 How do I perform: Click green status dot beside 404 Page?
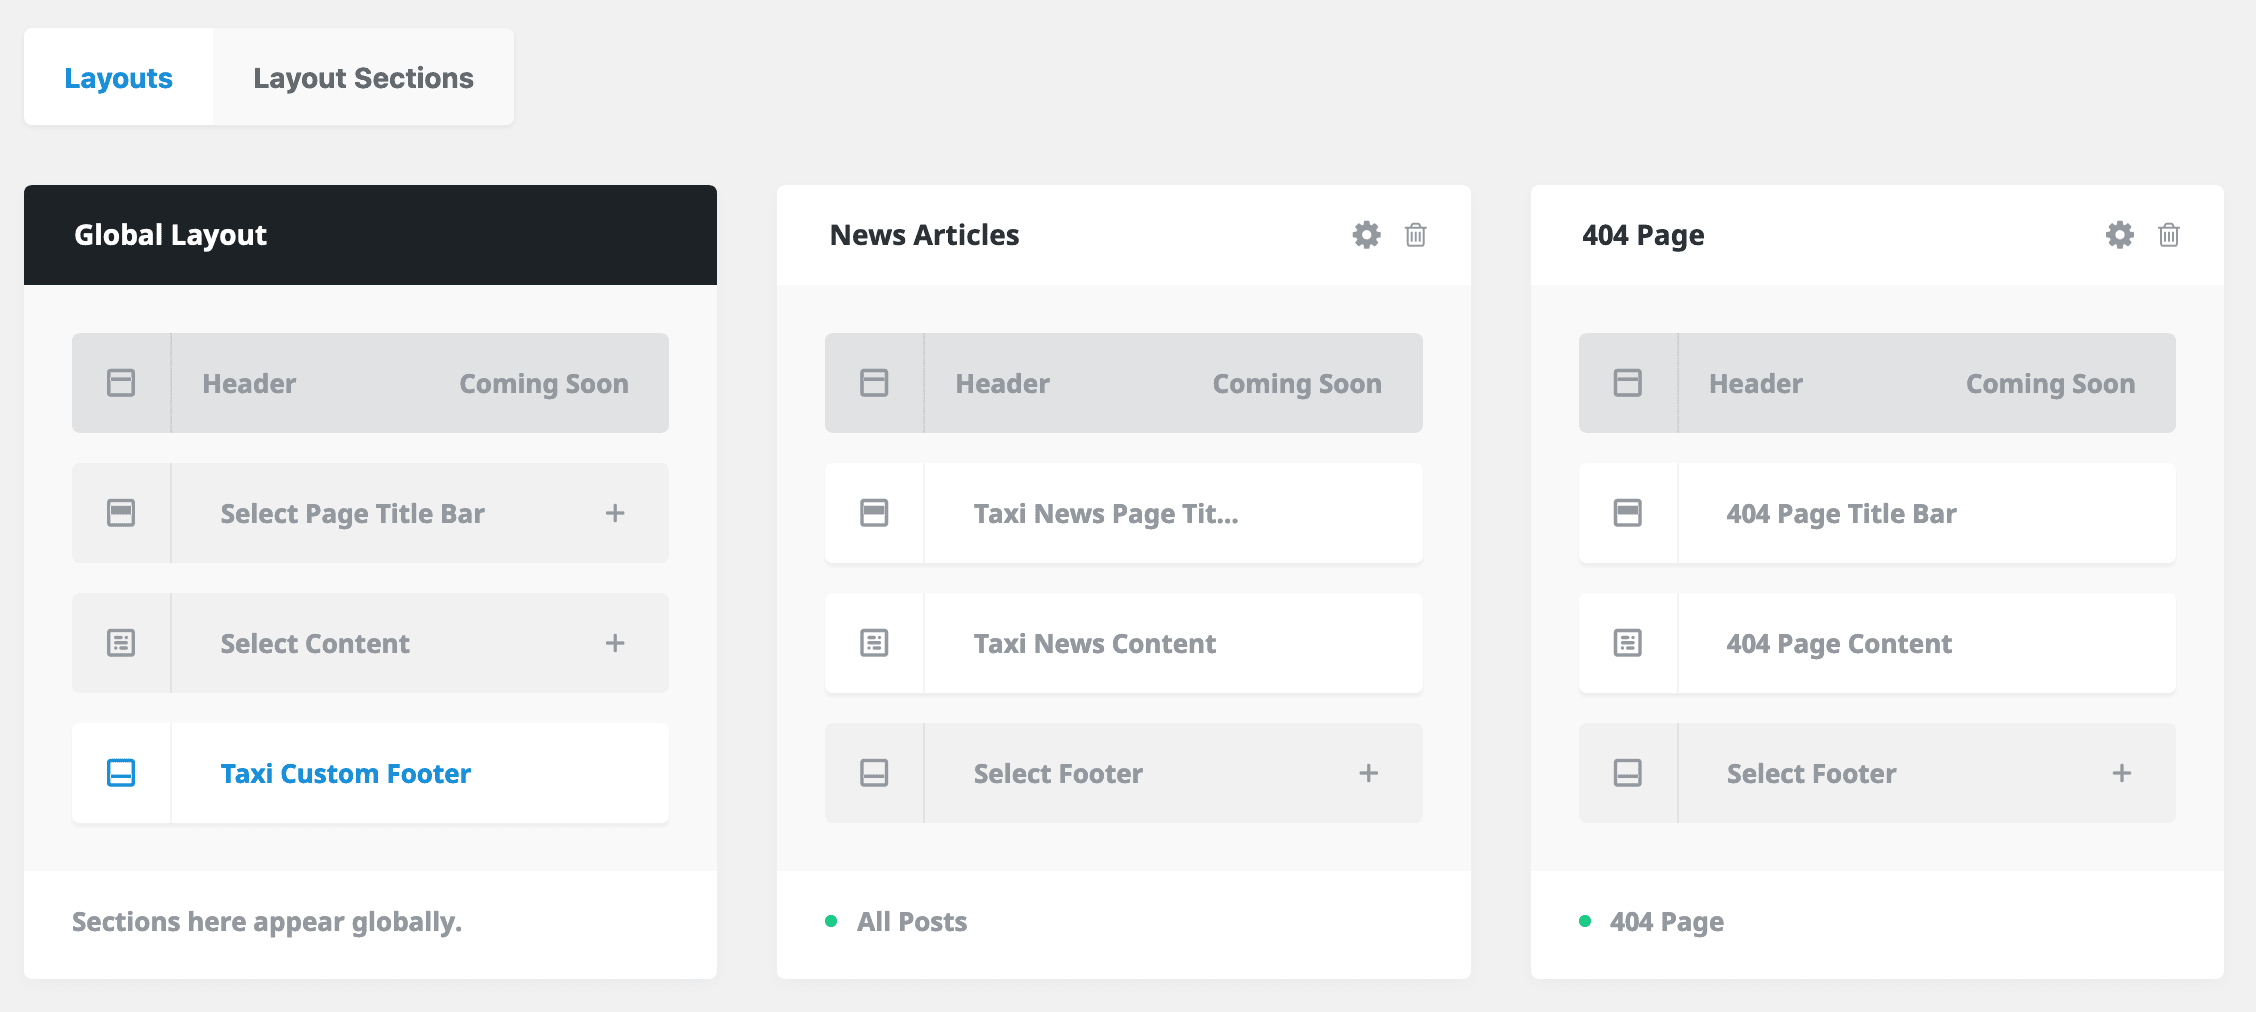(1584, 921)
